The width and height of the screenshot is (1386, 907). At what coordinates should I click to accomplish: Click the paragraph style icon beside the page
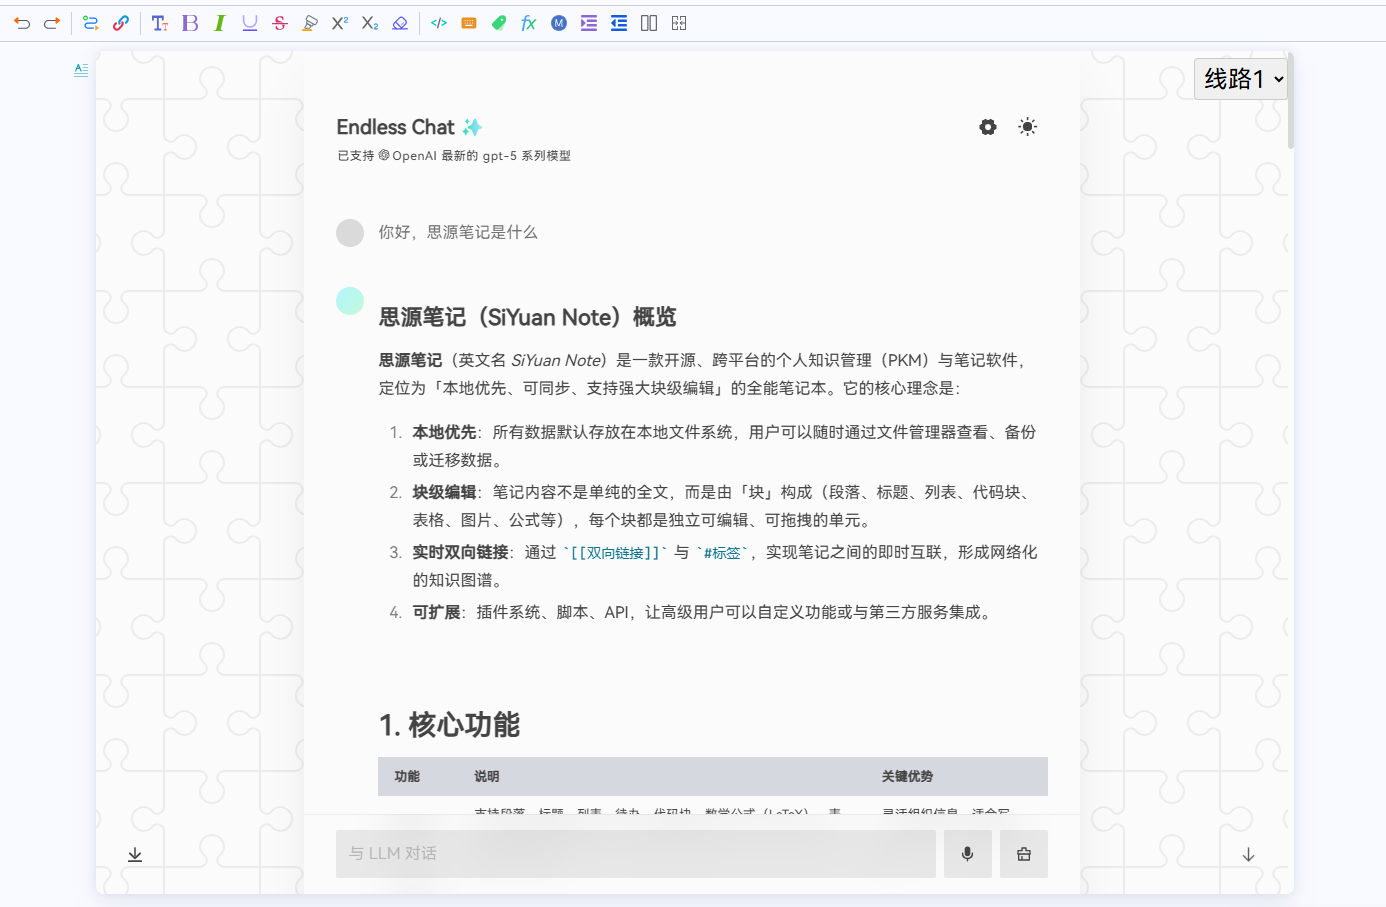click(81, 70)
